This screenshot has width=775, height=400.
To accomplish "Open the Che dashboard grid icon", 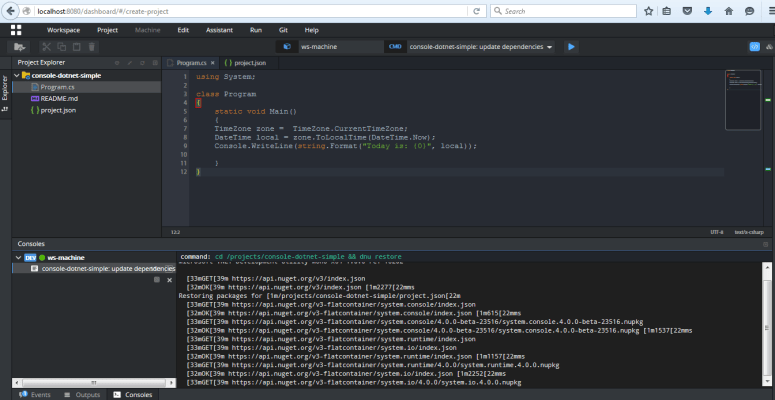I will 16,30.
